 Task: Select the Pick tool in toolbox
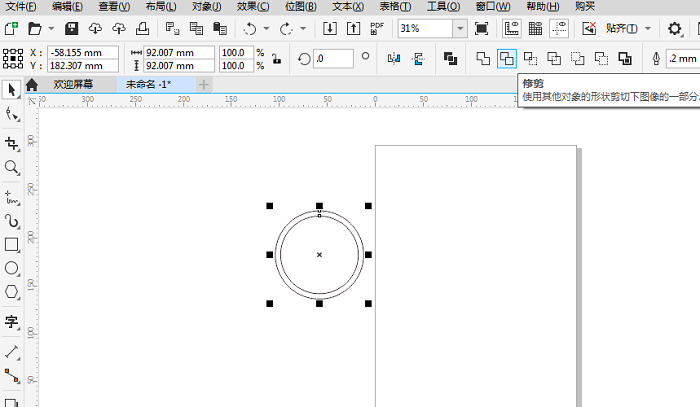pos(12,90)
